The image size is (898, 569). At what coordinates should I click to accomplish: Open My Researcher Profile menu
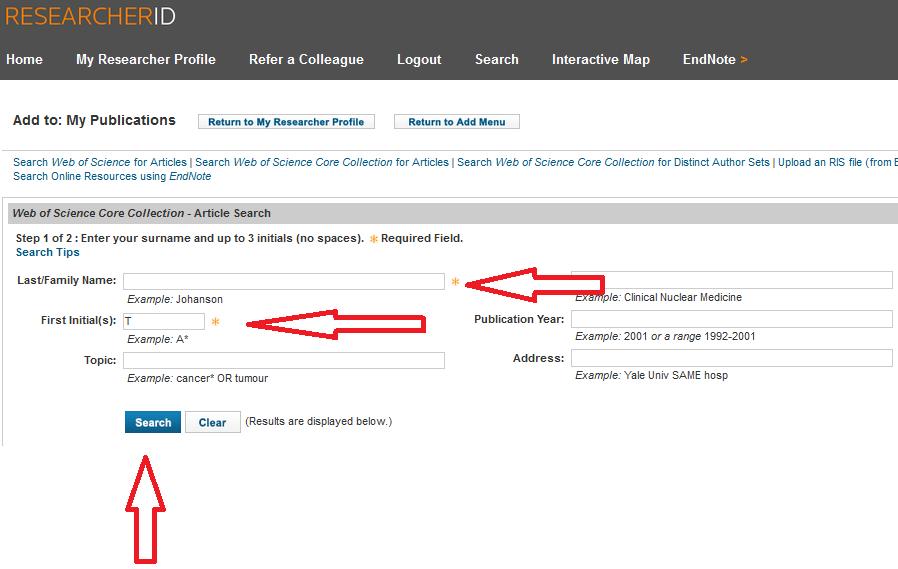[x=146, y=60]
